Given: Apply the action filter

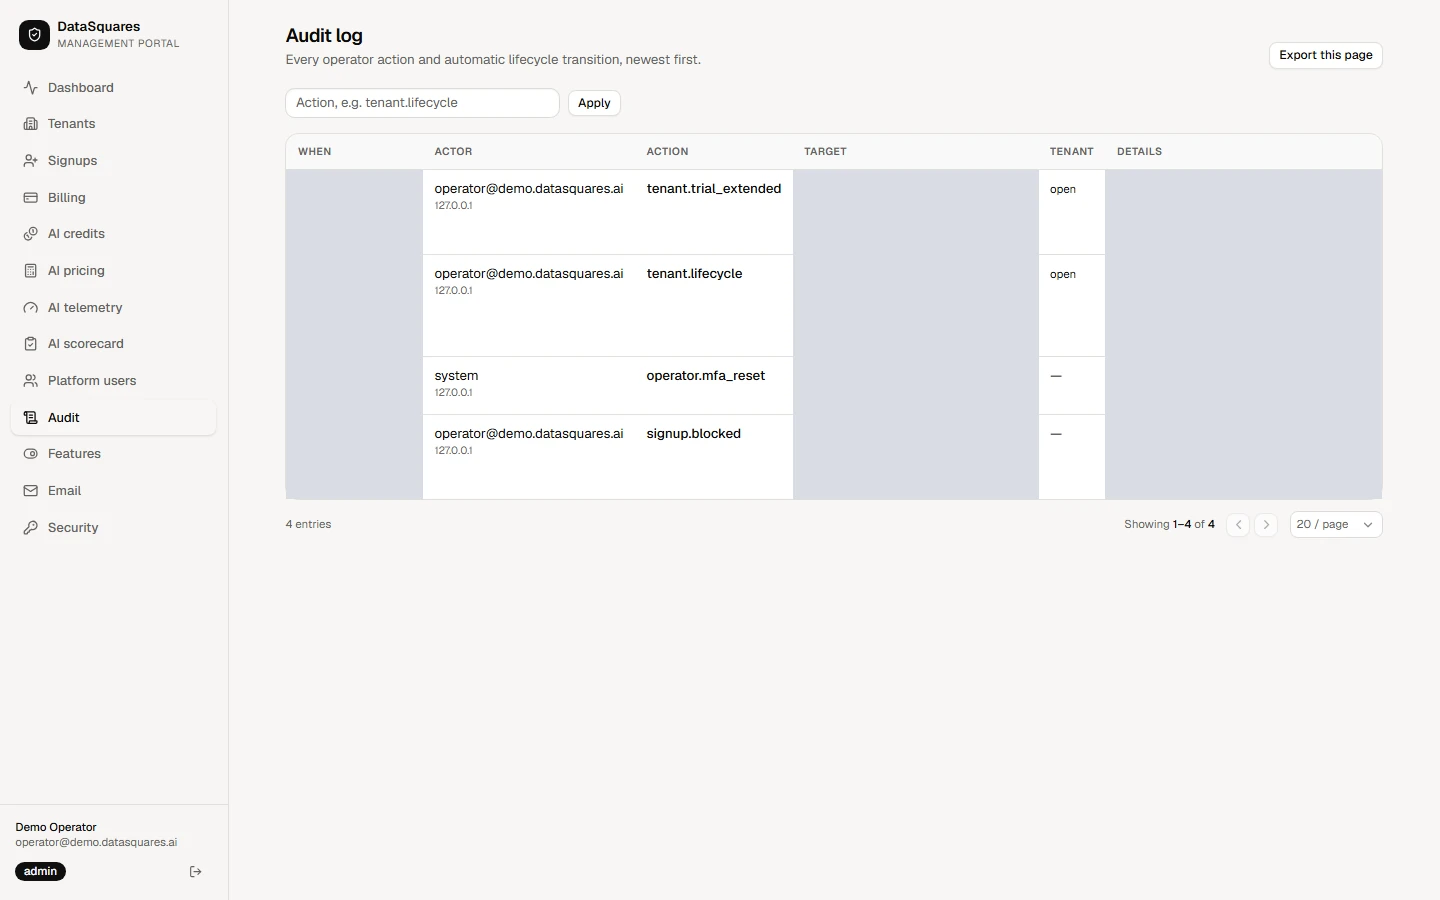Looking at the screenshot, I should tap(594, 103).
